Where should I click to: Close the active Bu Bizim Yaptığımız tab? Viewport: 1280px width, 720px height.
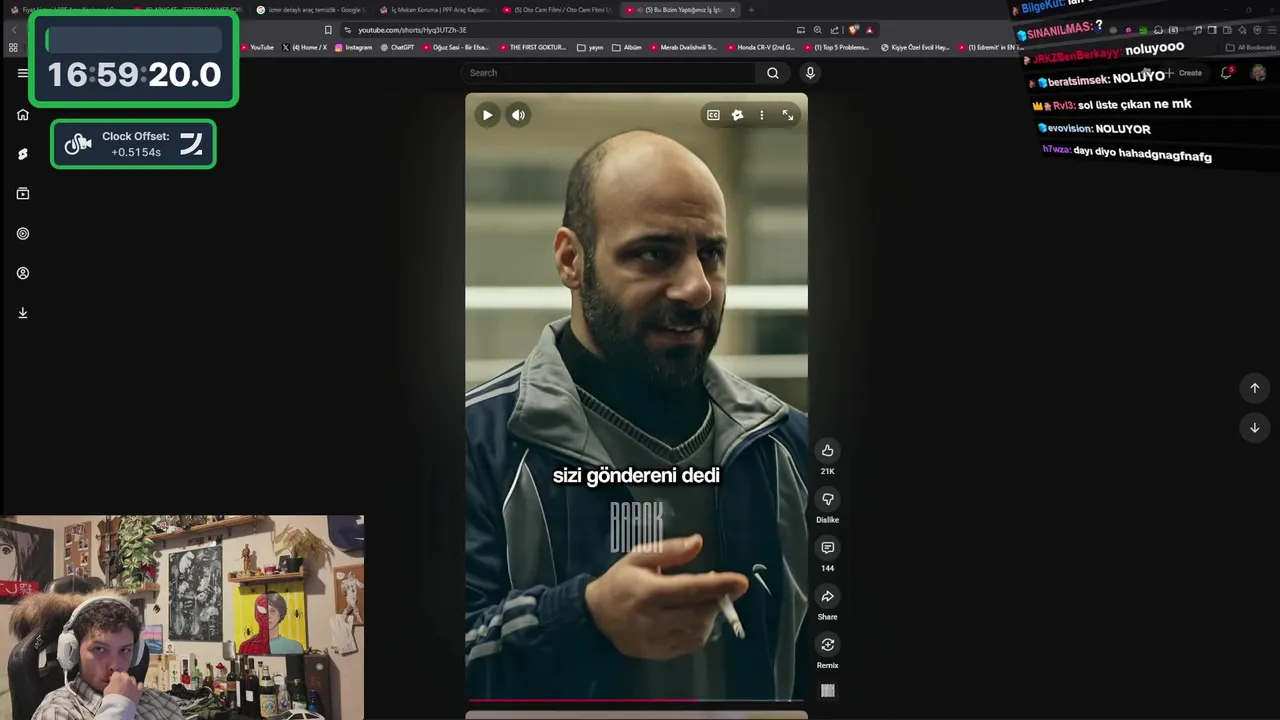click(x=733, y=10)
